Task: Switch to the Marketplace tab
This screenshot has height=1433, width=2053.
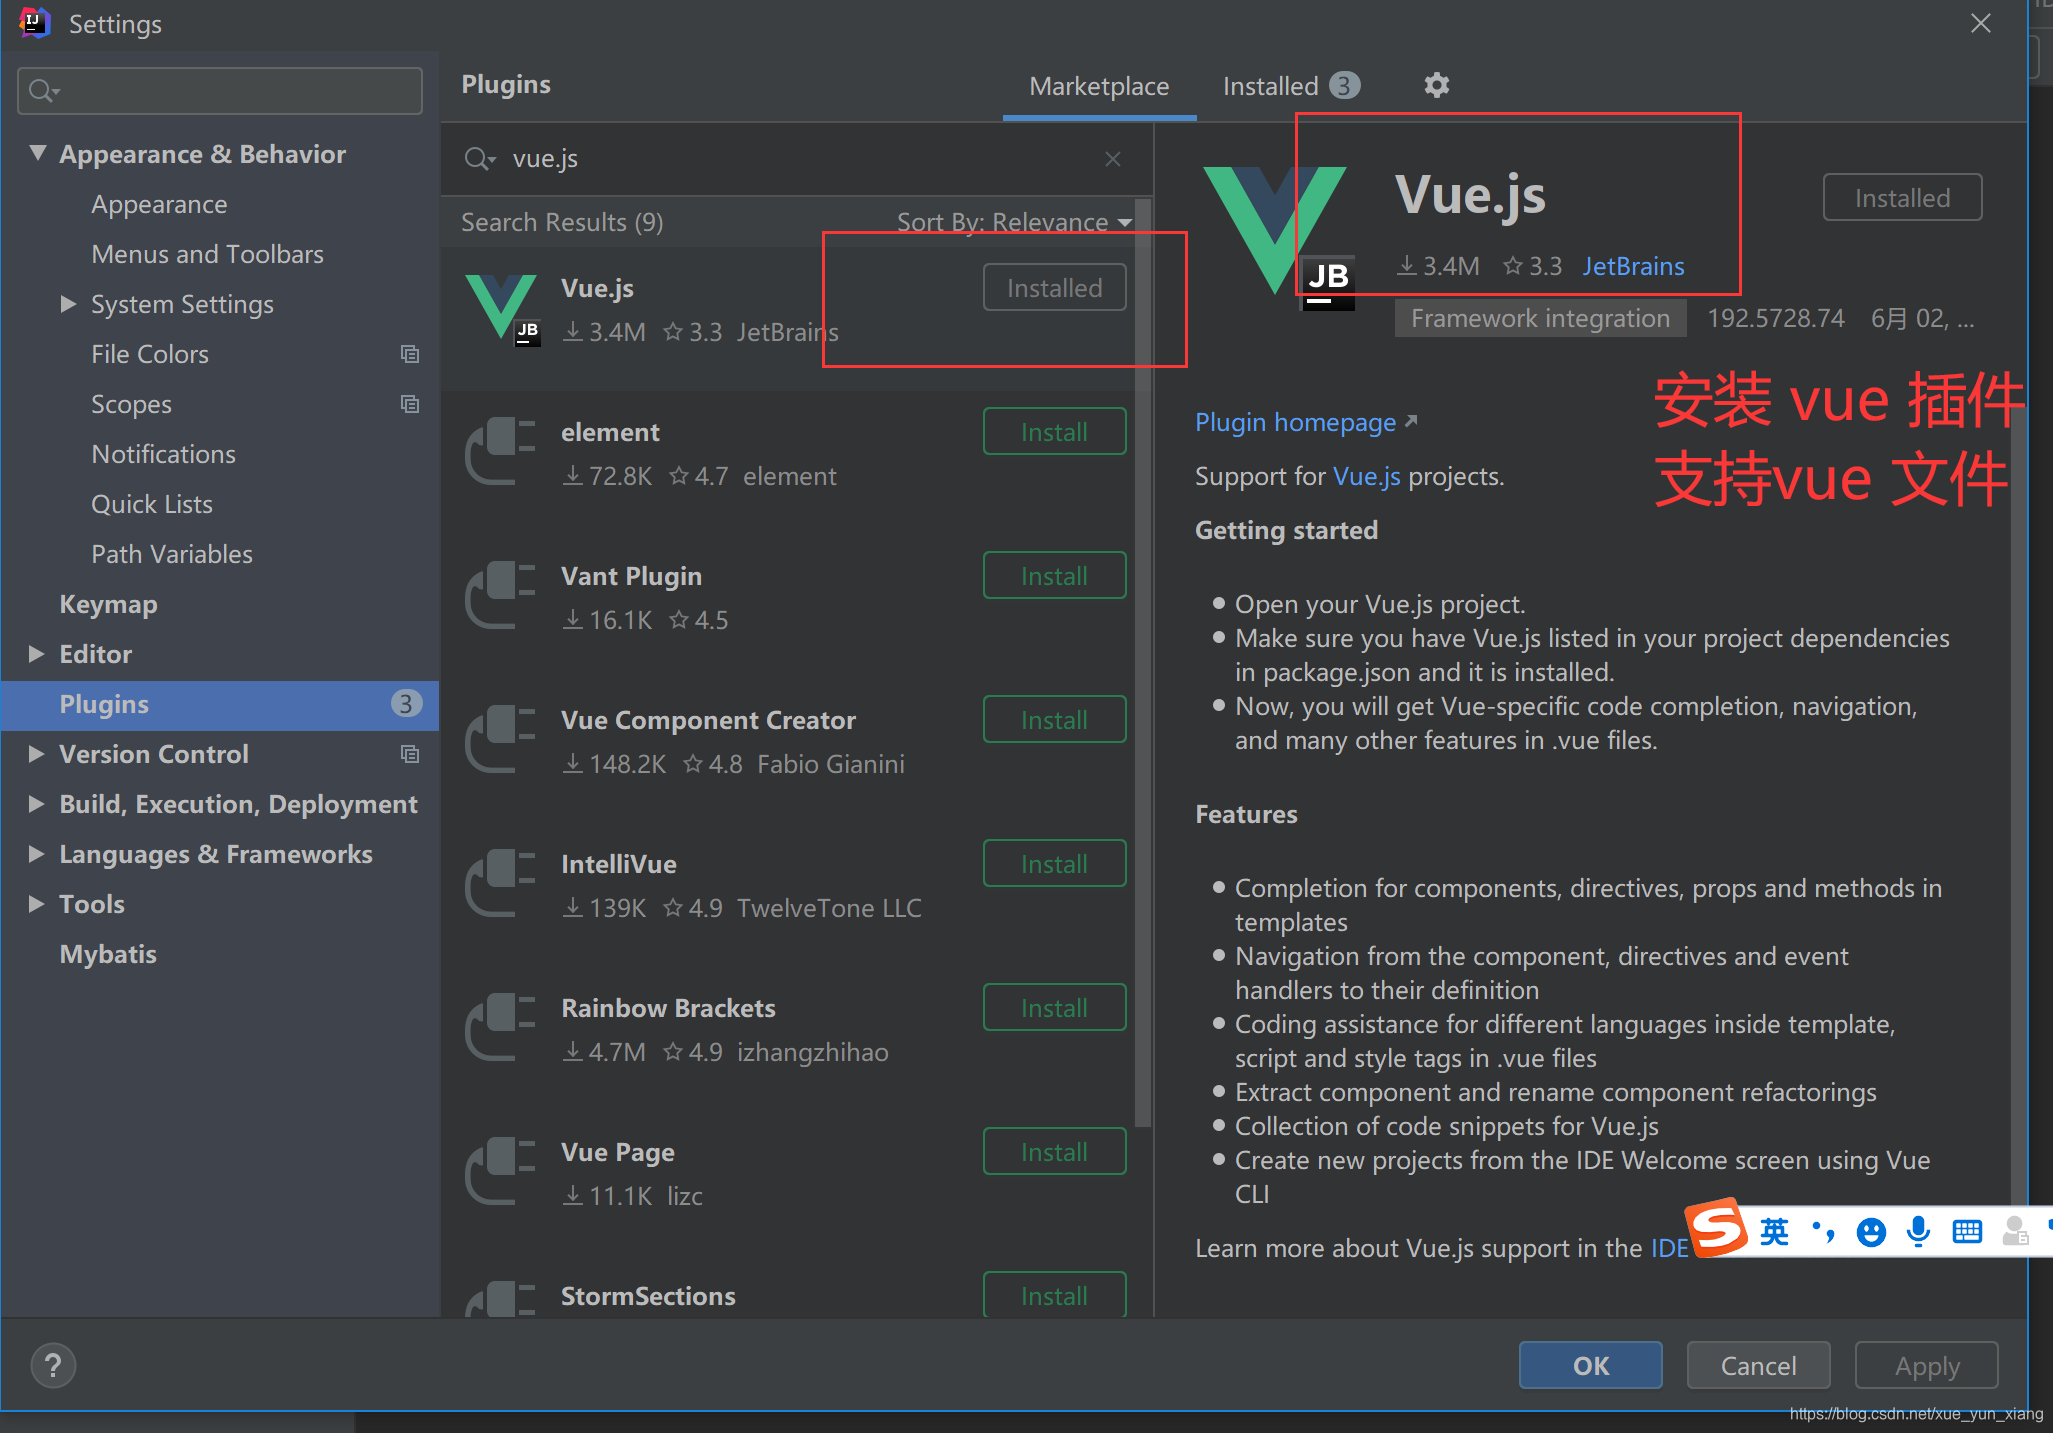Action: point(1098,86)
